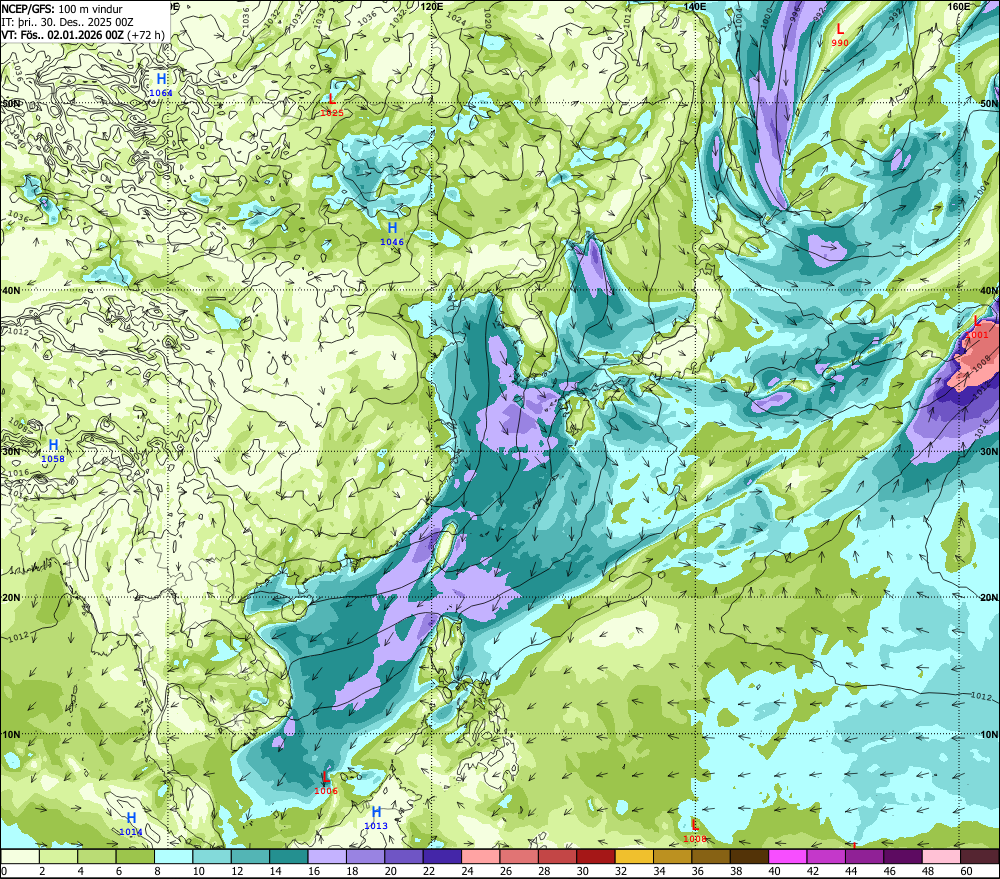Click the H 1013 high pressure marker
The height and width of the screenshot is (879, 1000).
376,818
